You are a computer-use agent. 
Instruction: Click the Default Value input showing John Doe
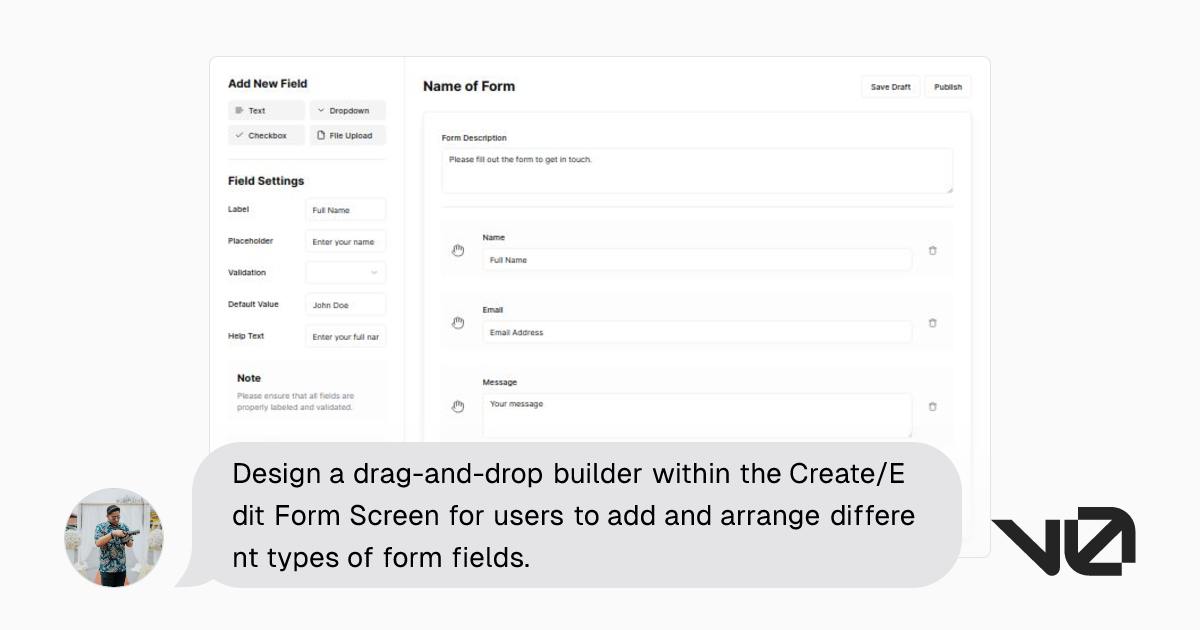pyautogui.click(x=345, y=304)
